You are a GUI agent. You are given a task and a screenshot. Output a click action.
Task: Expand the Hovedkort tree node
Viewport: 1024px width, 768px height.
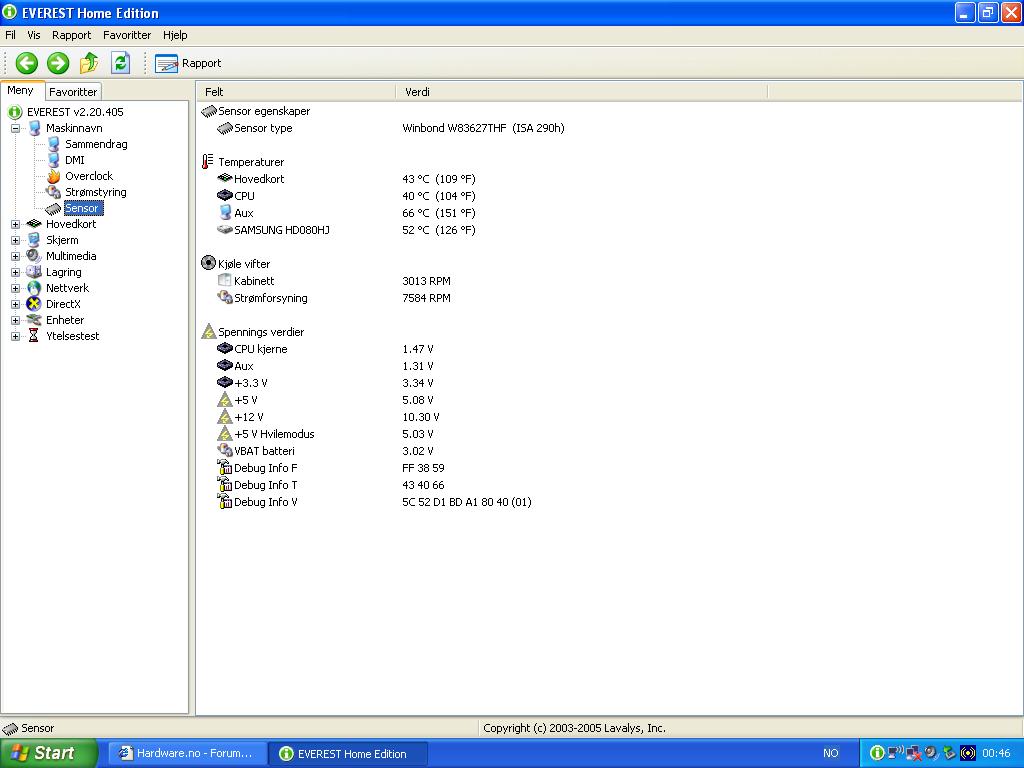[x=15, y=224]
